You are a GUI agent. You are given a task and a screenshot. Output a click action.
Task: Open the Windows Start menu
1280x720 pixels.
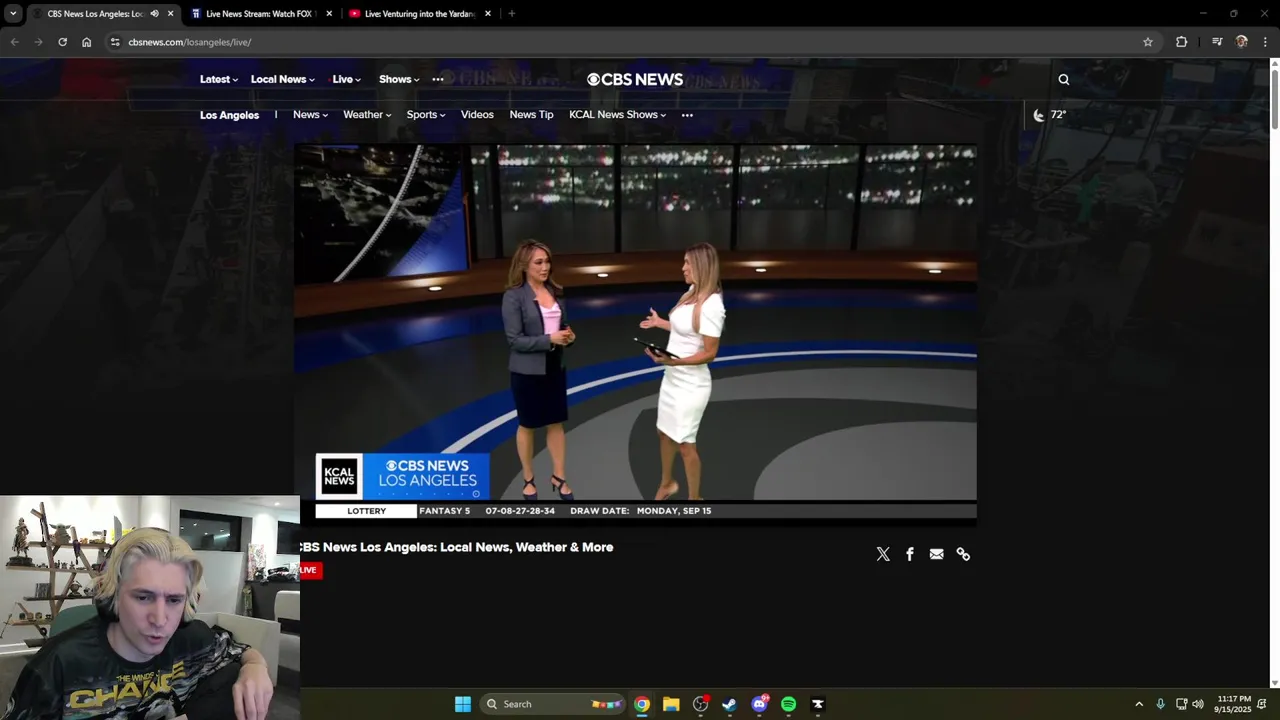[463, 704]
